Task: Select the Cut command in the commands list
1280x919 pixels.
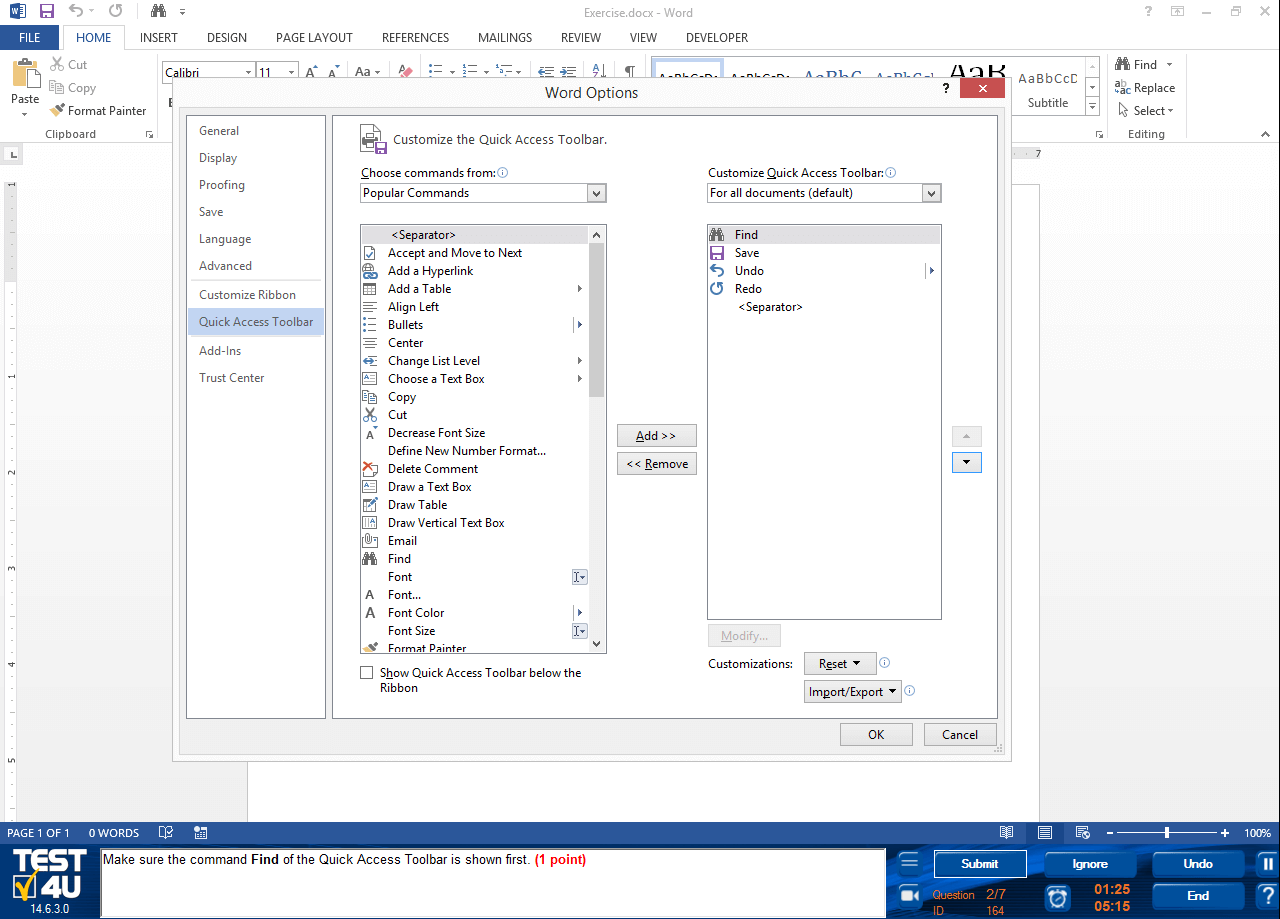Action: point(475,415)
